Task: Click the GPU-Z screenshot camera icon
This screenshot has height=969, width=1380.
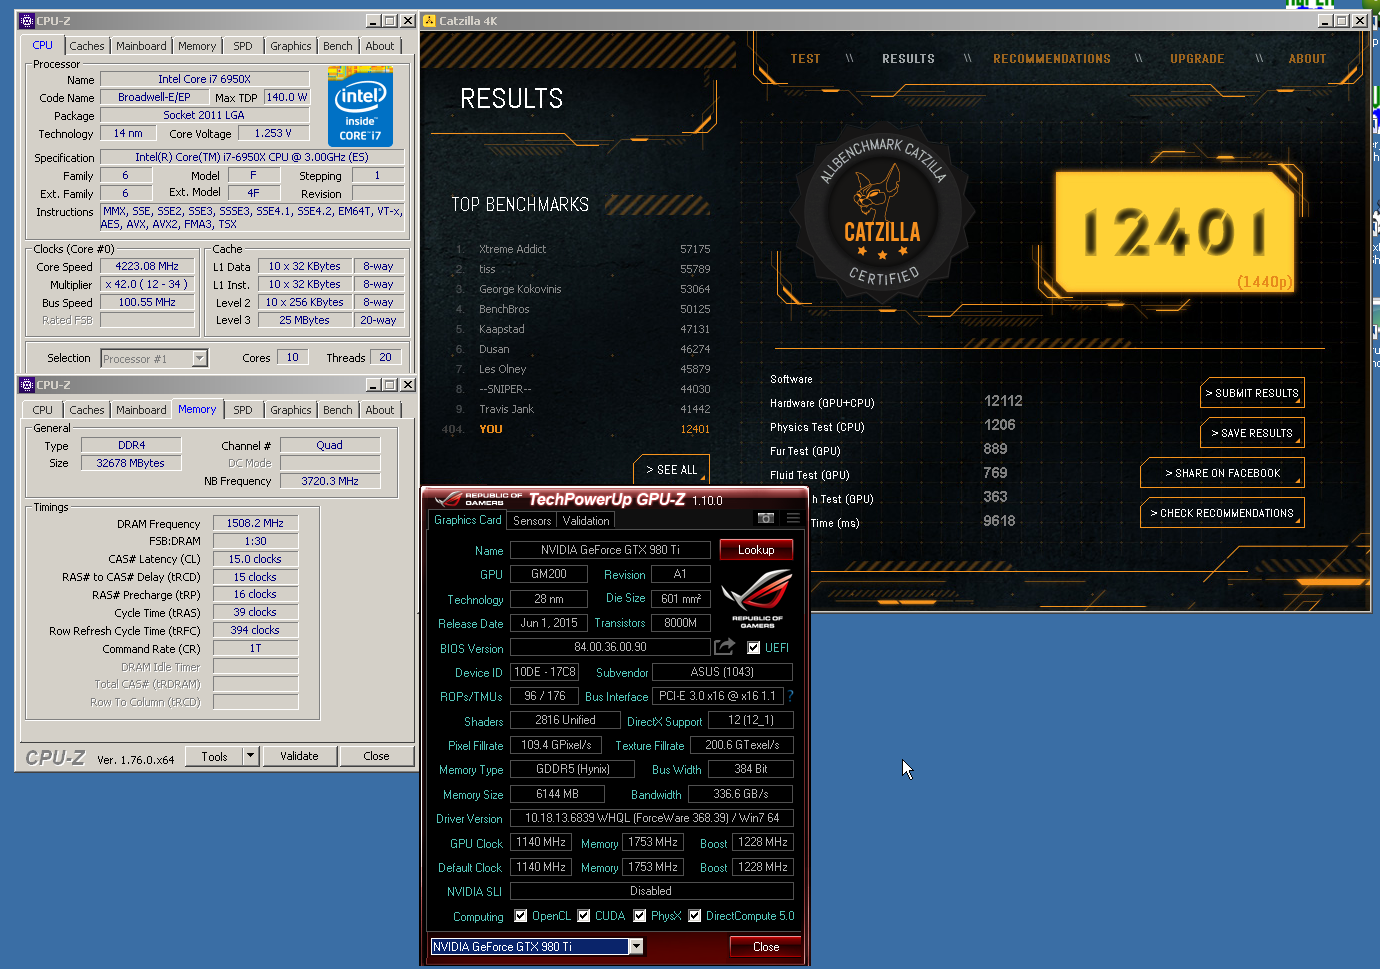Action: pos(765,518)
